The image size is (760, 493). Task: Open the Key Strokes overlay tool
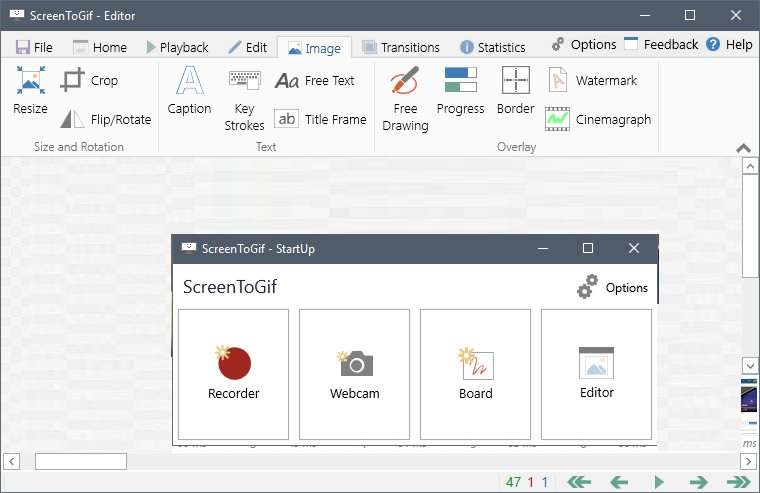coord(244,99)
